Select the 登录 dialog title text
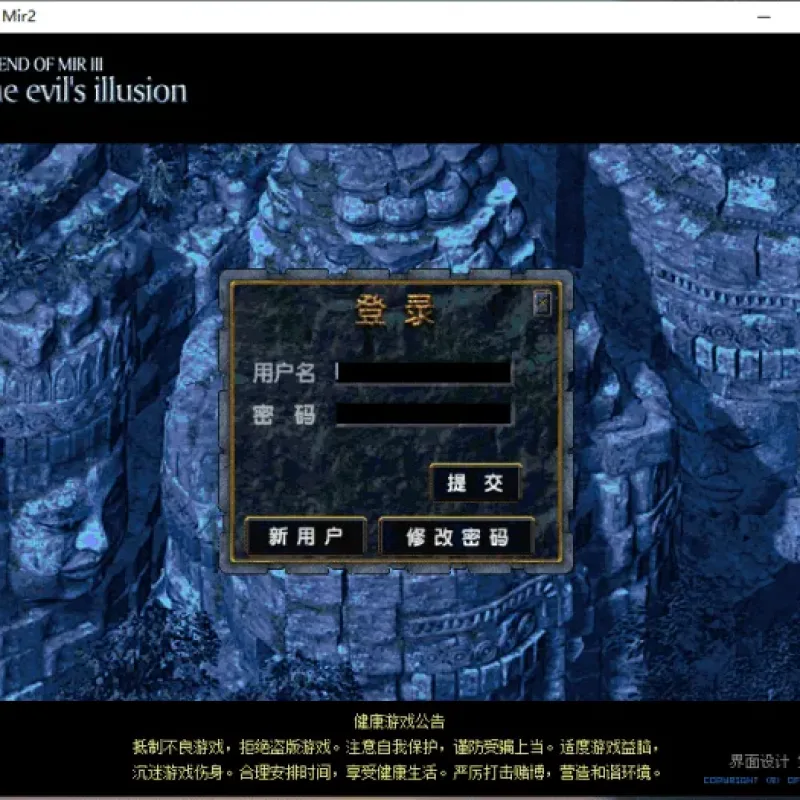Viewport: 800px width, 800px height. point(395,310)
